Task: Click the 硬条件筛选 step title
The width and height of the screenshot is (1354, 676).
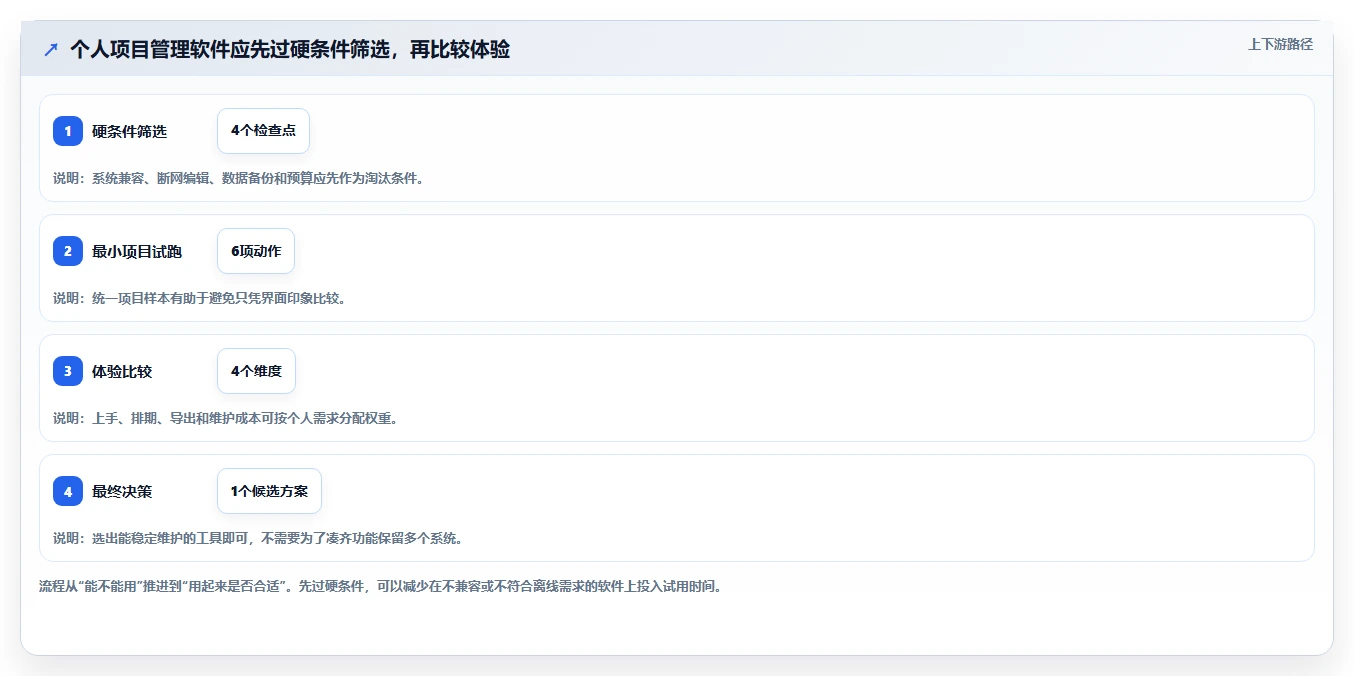Action: point(129,131)
